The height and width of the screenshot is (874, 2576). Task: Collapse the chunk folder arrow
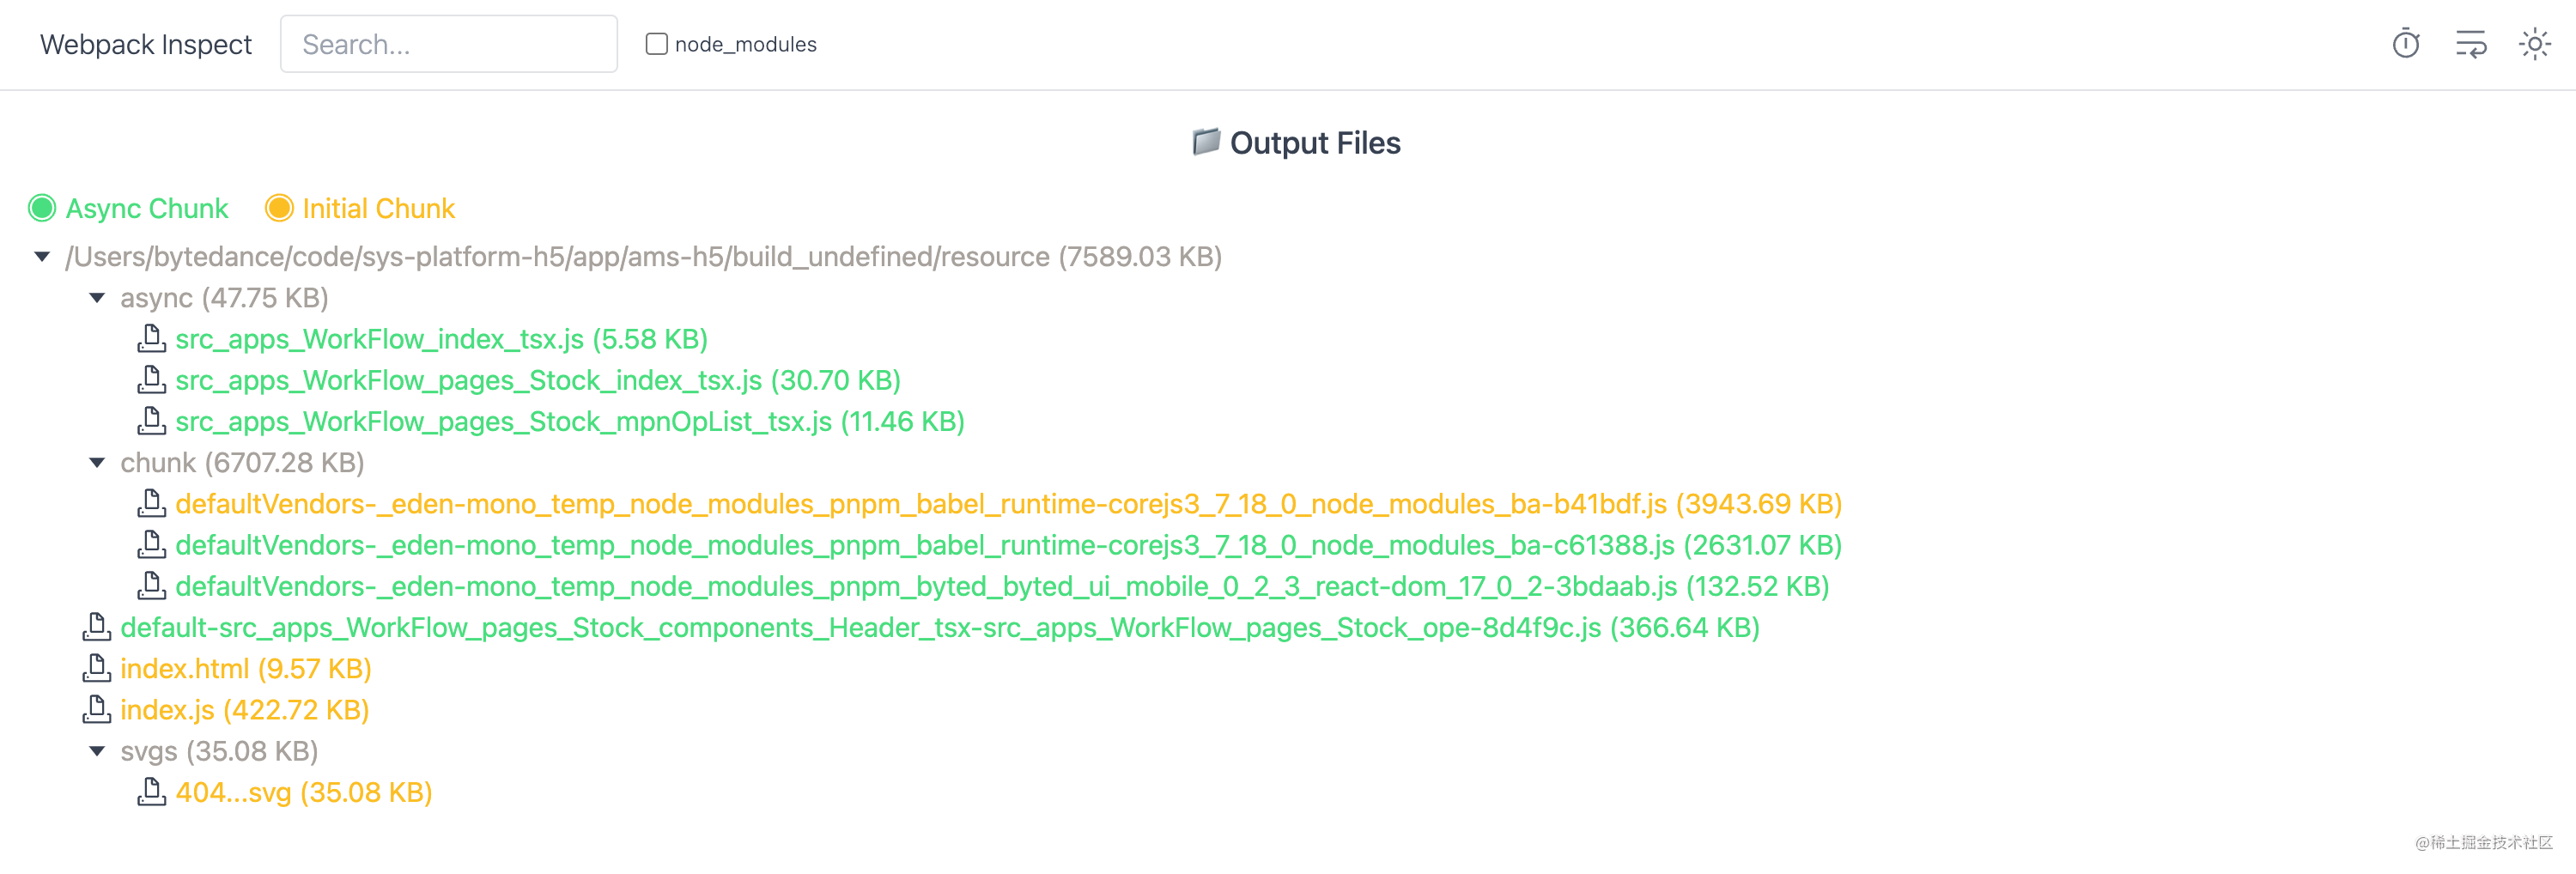click(97, 463)
